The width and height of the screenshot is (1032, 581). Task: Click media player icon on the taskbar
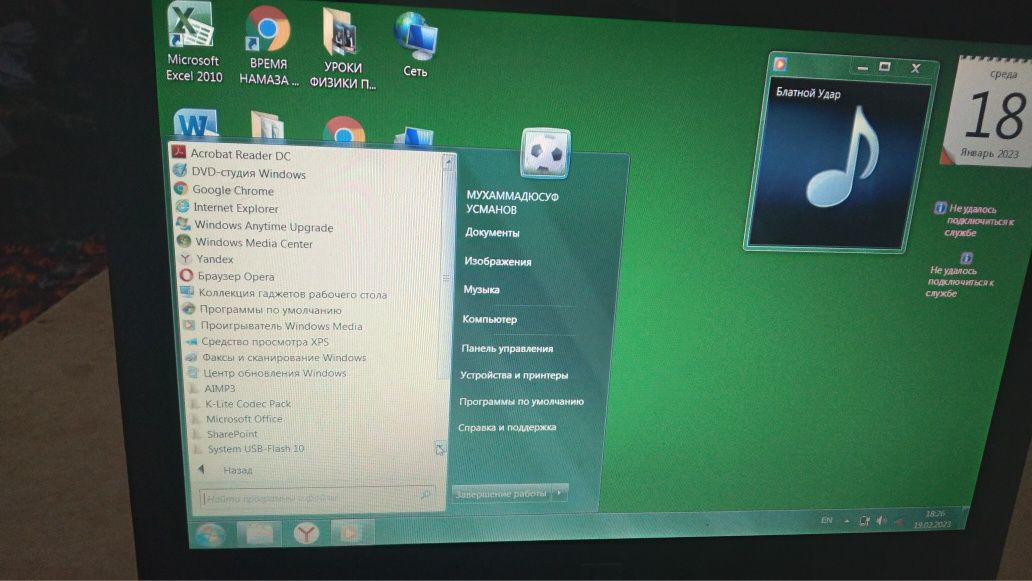pos(351,532)
